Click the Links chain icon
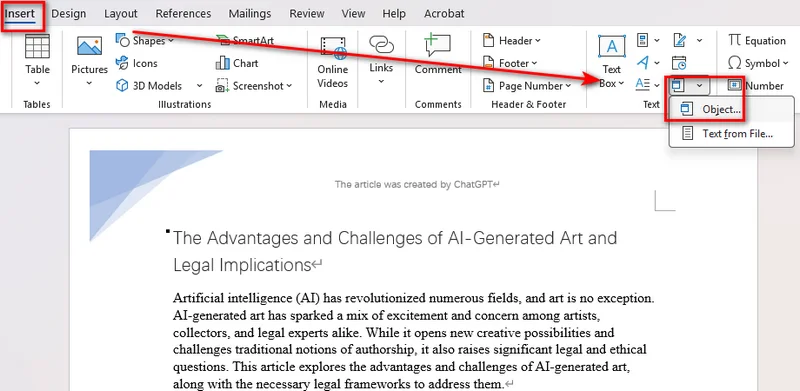 [x=381, y=45]
